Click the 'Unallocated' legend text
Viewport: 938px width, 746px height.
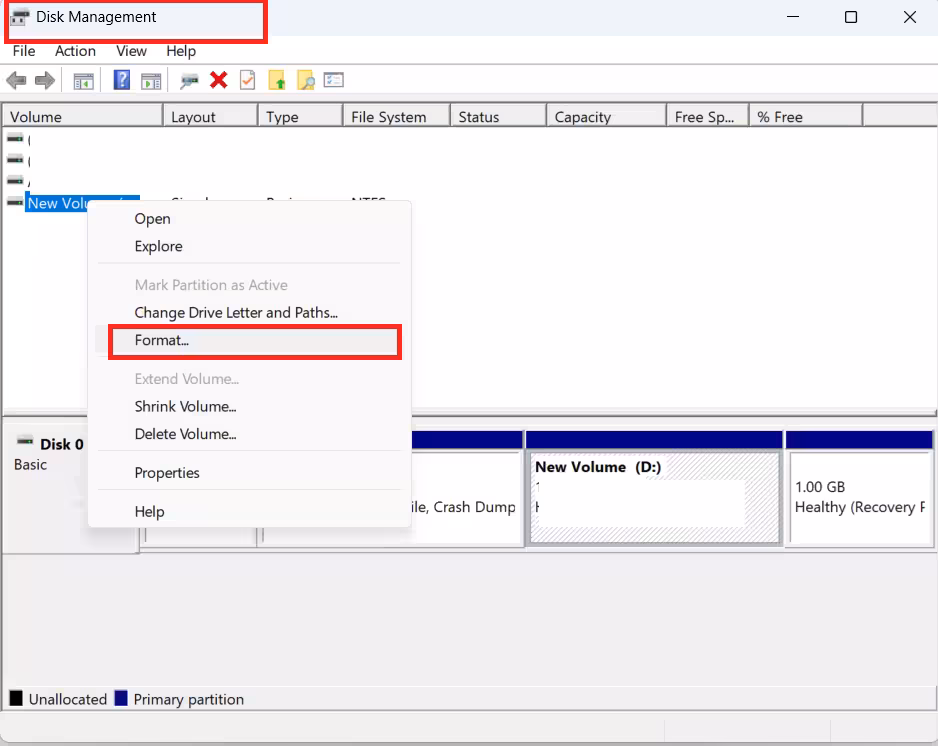tap(68, 699)
